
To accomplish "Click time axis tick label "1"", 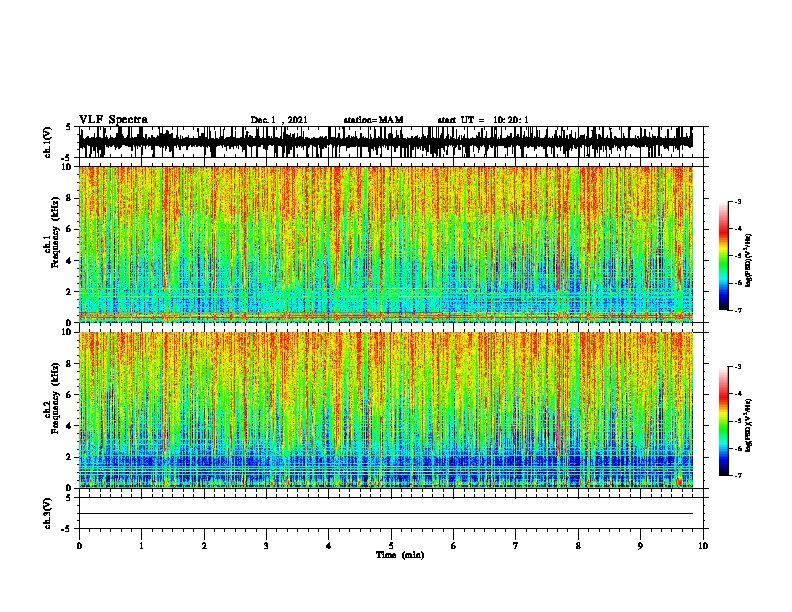I will pos(141,546).
